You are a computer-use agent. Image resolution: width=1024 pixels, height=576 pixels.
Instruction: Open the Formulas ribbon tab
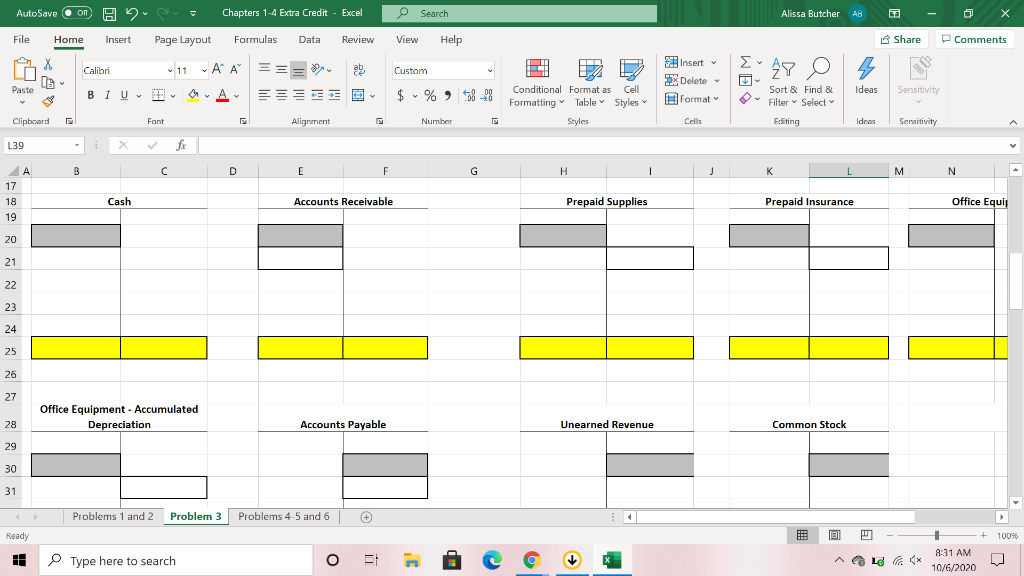tap(255, 39)
